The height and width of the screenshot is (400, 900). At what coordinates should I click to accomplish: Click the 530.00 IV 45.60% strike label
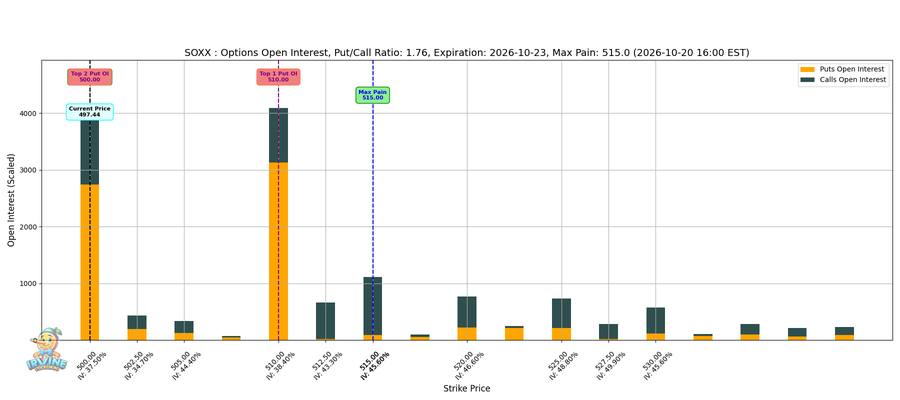[x=656, y=364]
